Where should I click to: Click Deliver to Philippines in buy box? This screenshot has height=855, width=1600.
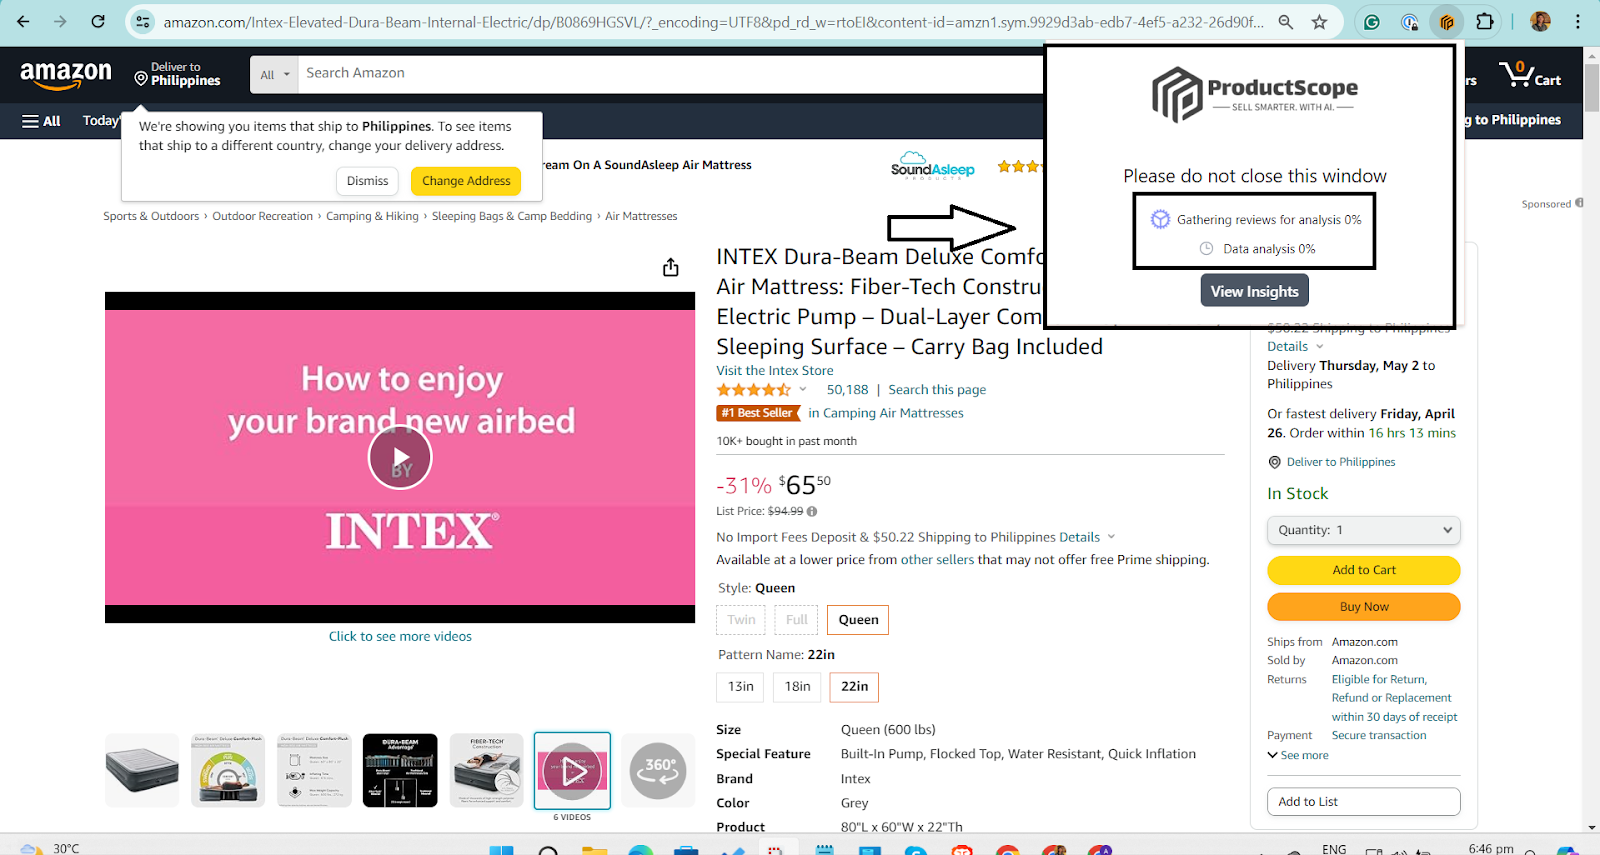point(1332,462)
